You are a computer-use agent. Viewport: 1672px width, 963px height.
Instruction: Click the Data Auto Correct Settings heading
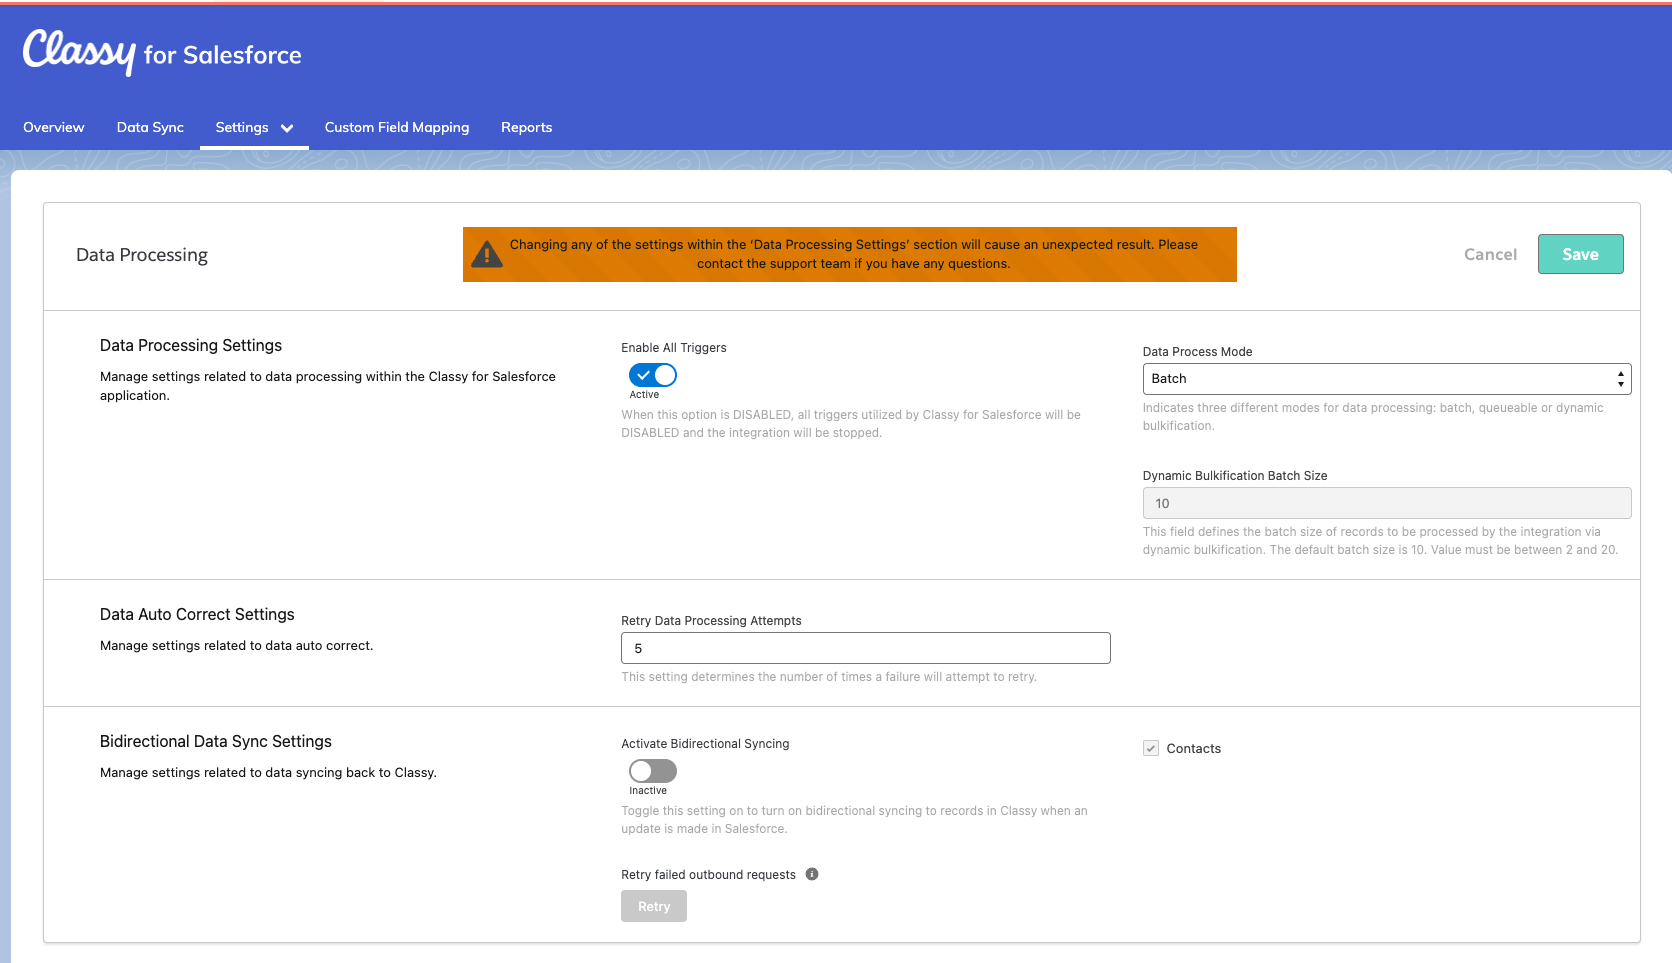[197, 614]
